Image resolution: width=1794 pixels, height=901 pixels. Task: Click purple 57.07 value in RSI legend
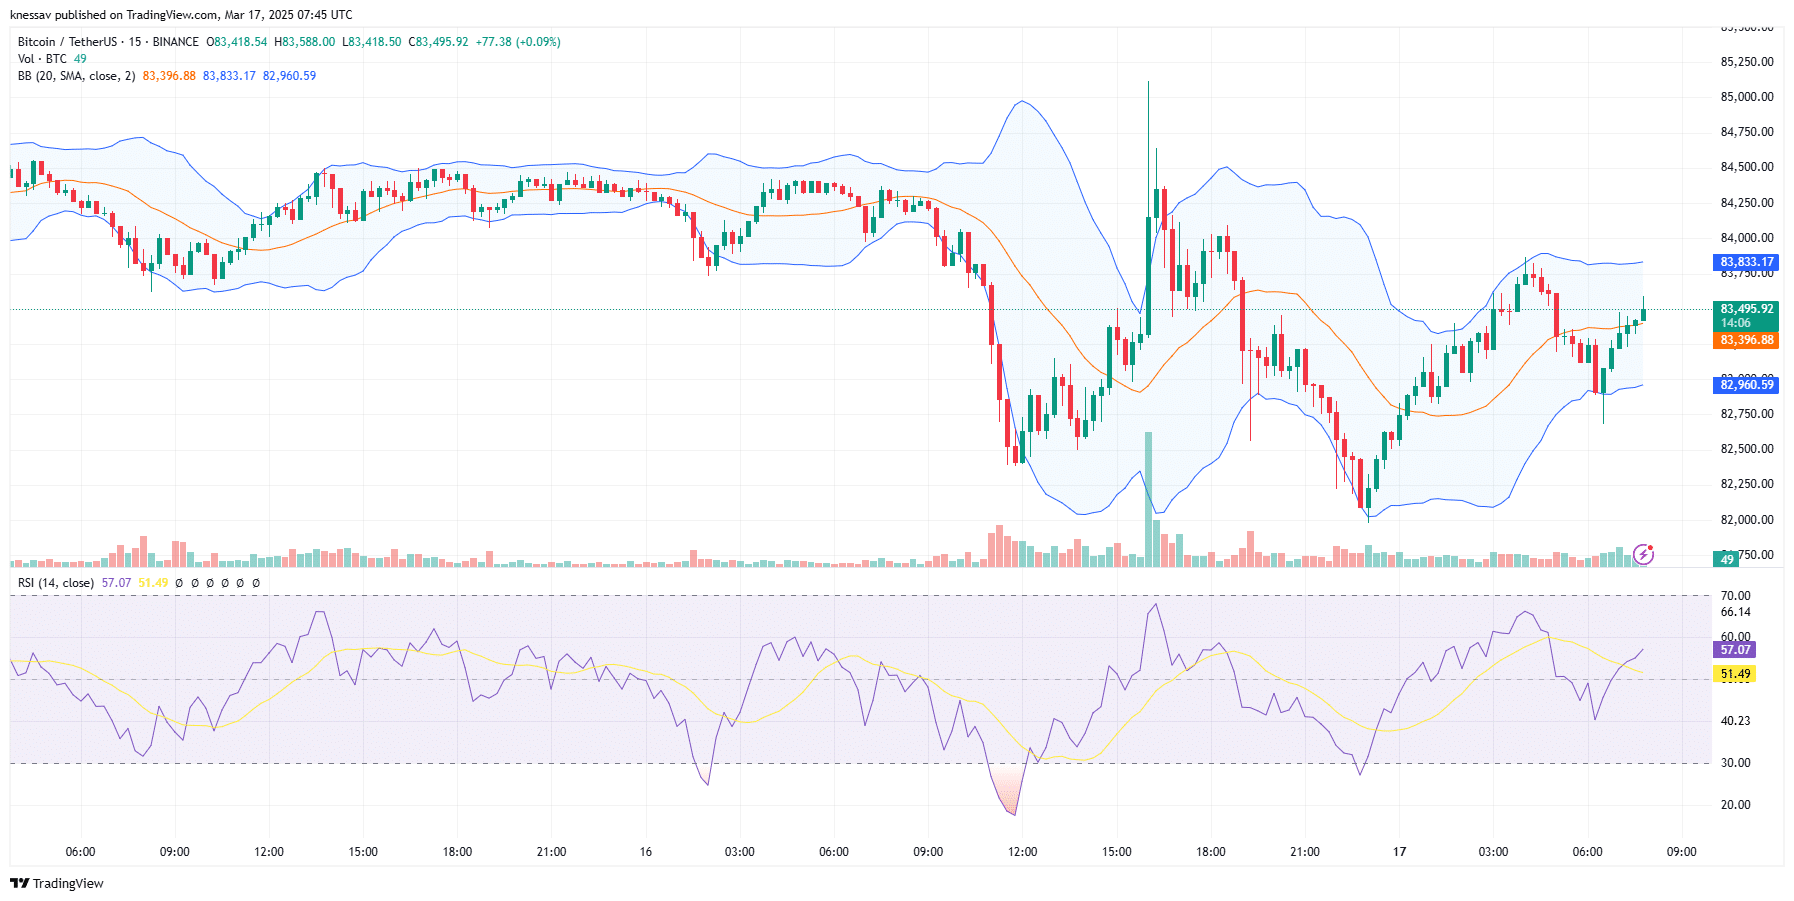pyautogui.click(x=116, y=583)
